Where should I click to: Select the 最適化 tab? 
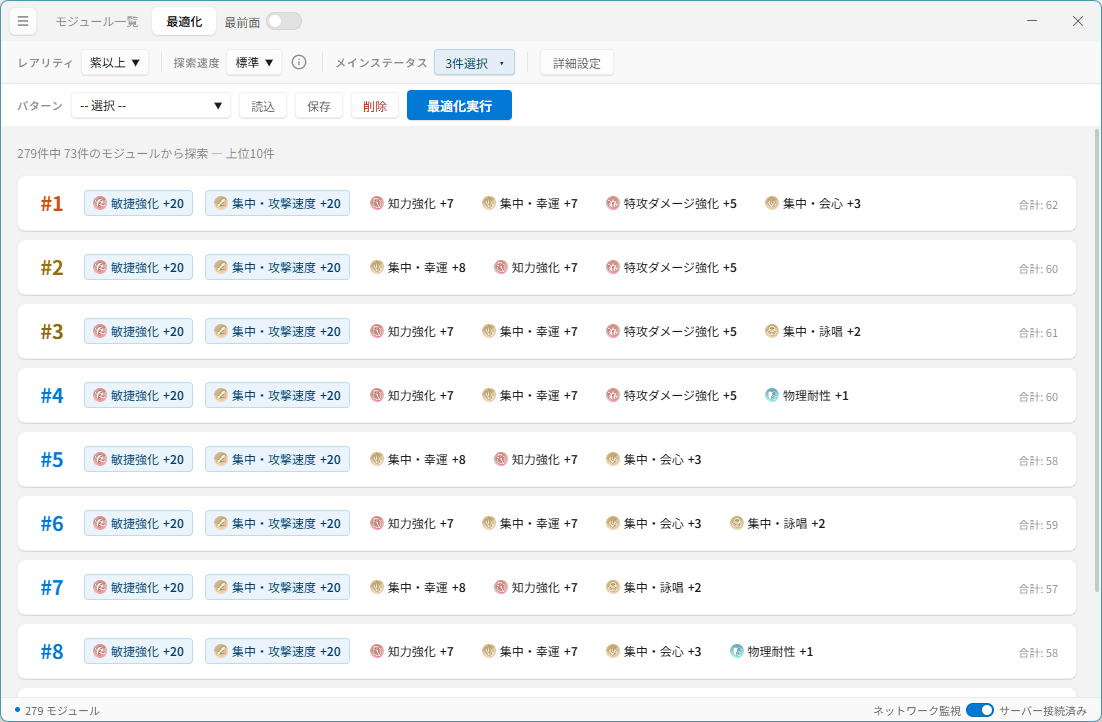184,21
